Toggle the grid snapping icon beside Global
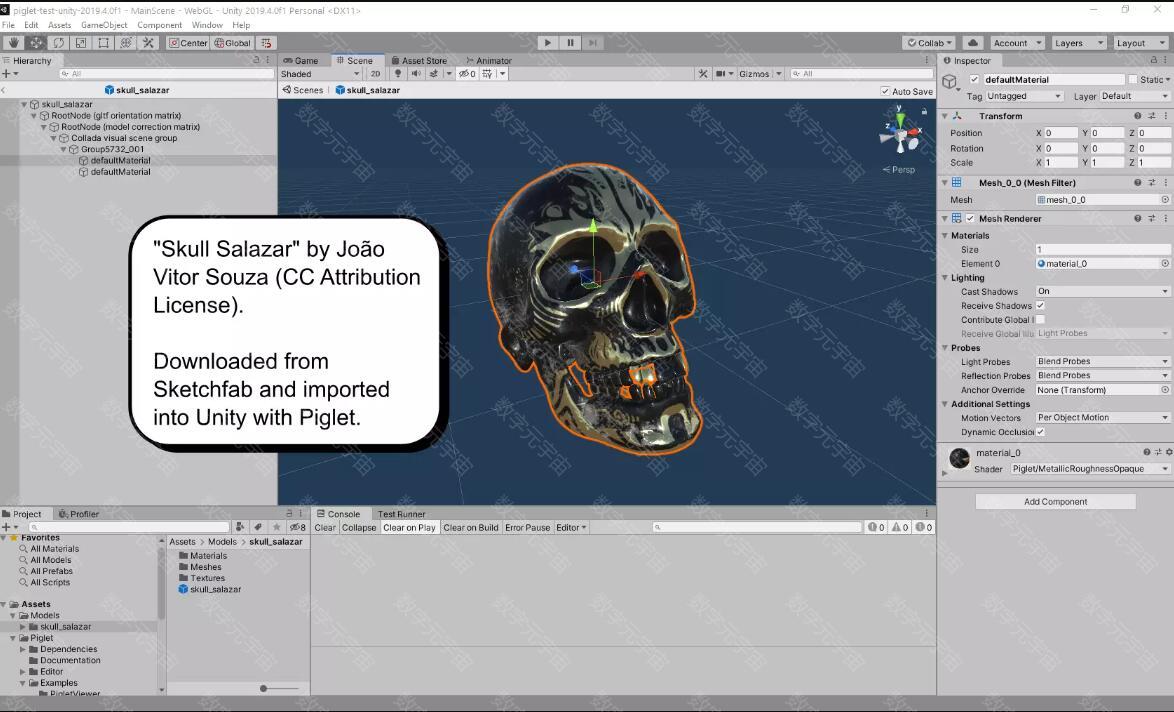This screenshot has width=1174, height=712. click(266, 43)
